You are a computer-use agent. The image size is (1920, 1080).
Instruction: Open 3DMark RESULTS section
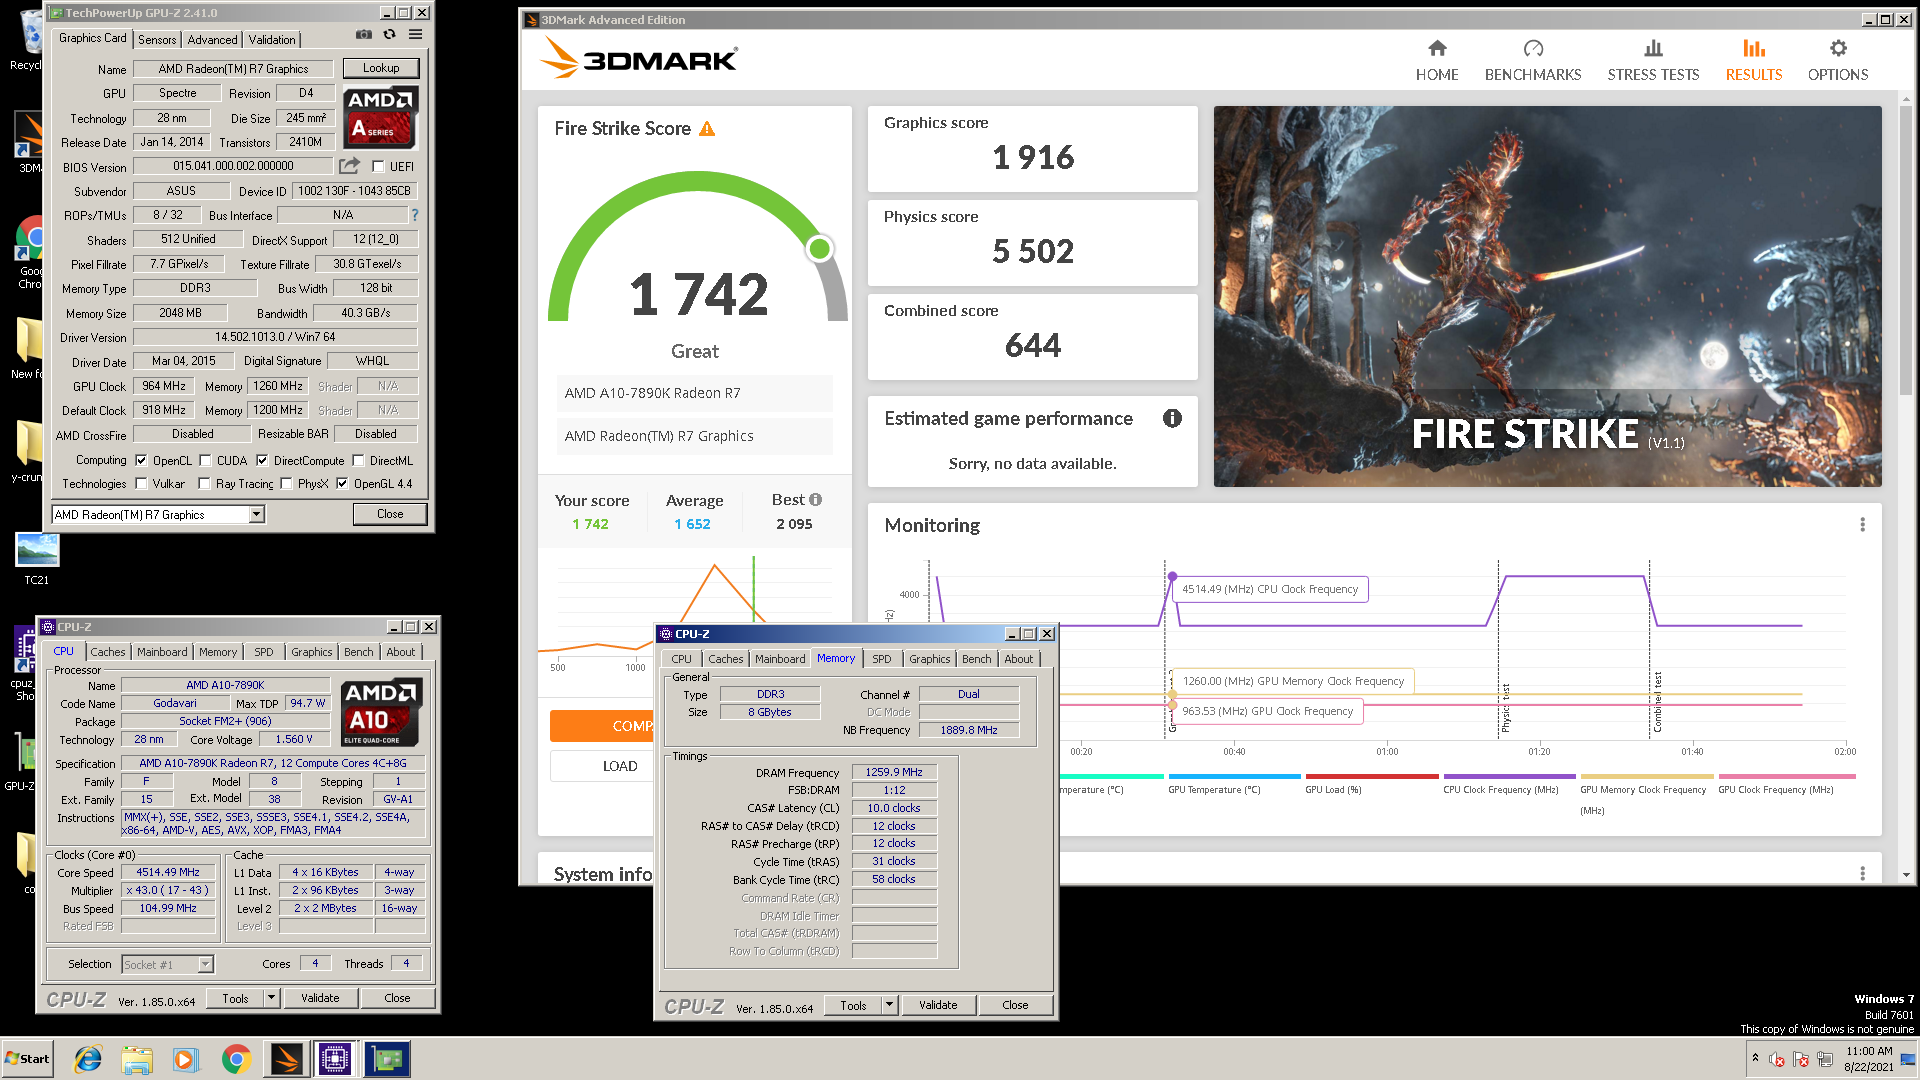1754,60
